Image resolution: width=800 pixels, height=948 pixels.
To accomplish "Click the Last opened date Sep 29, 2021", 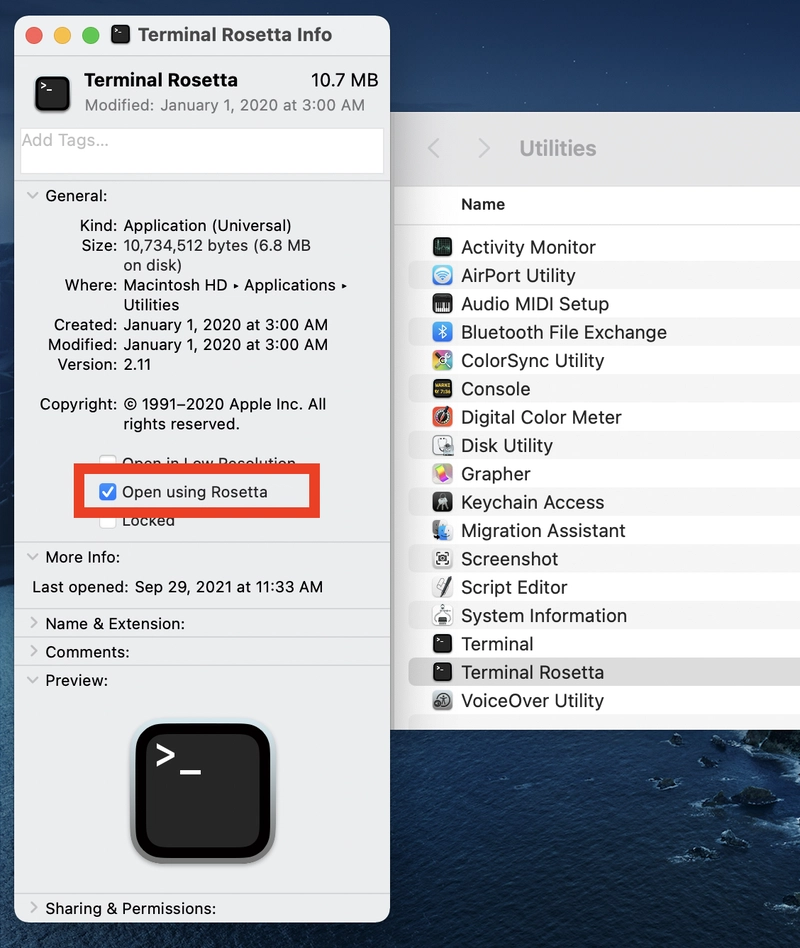I will click(229, 587).
